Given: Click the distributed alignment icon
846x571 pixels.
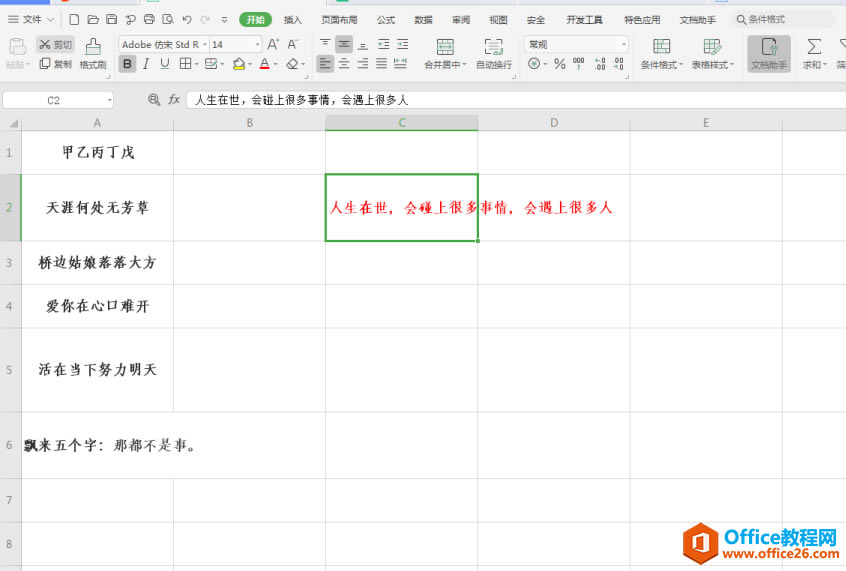Looking at the screenshot, I should coord(400,64).
